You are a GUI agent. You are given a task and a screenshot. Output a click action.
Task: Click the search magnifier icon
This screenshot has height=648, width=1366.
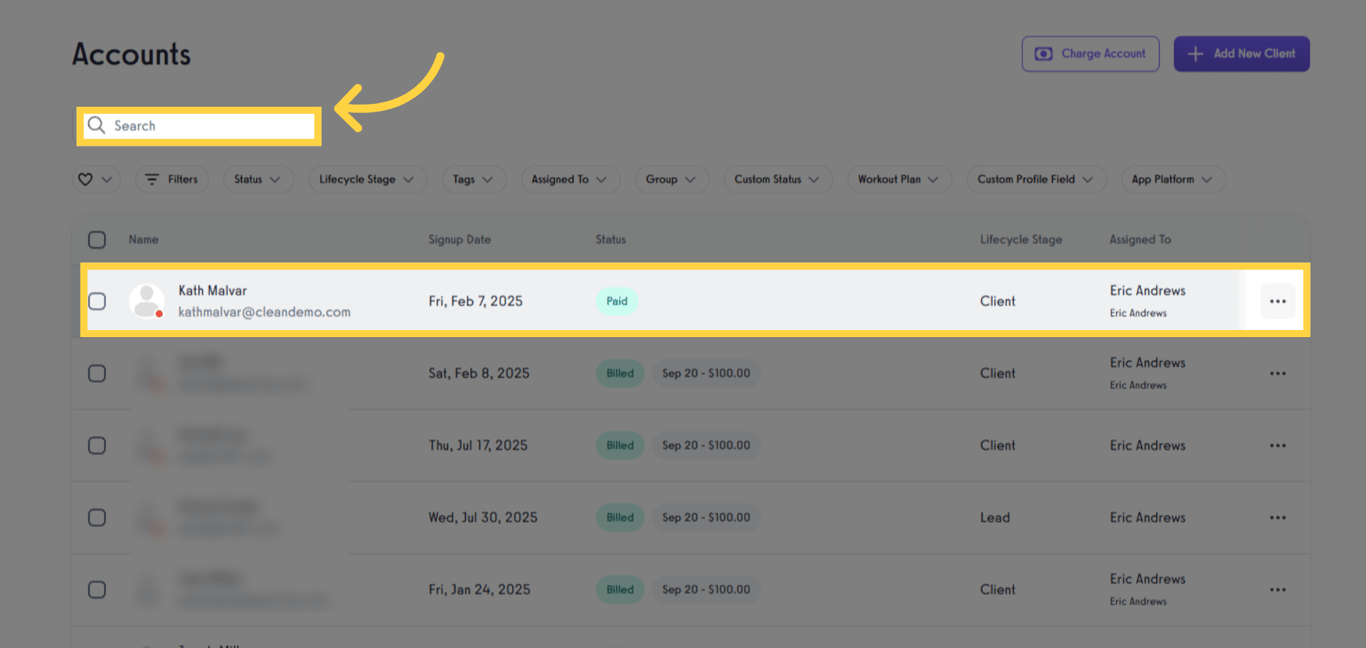[97, 125]
